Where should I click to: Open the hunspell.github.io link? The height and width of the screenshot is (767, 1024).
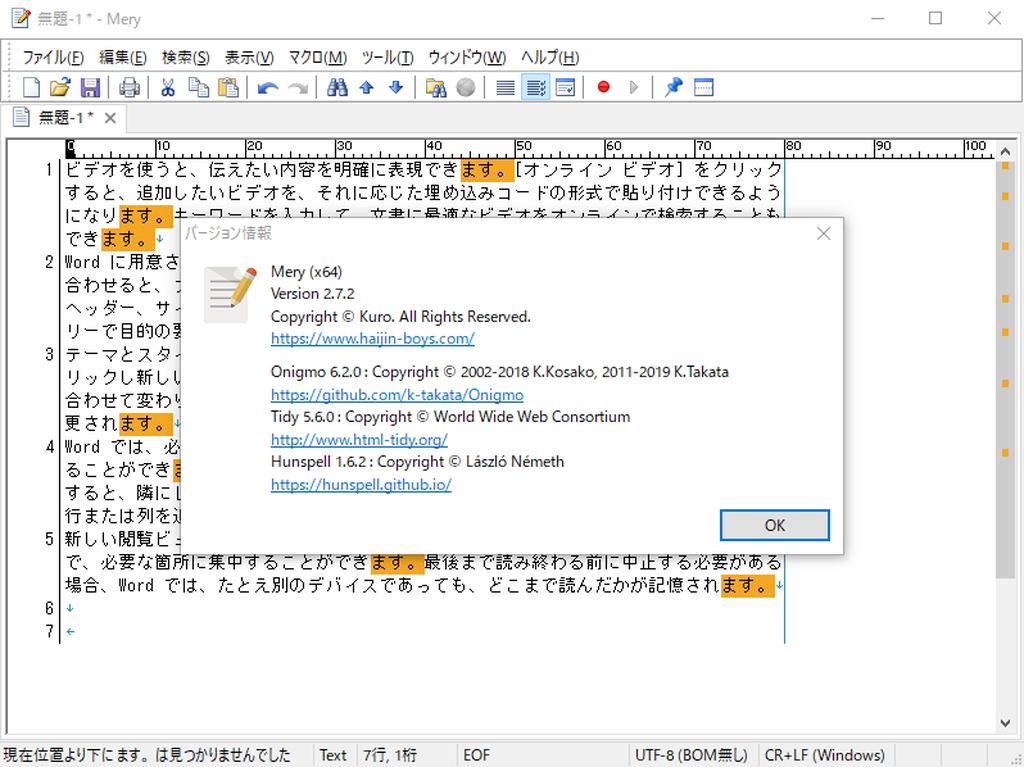[x=361, y=484]
